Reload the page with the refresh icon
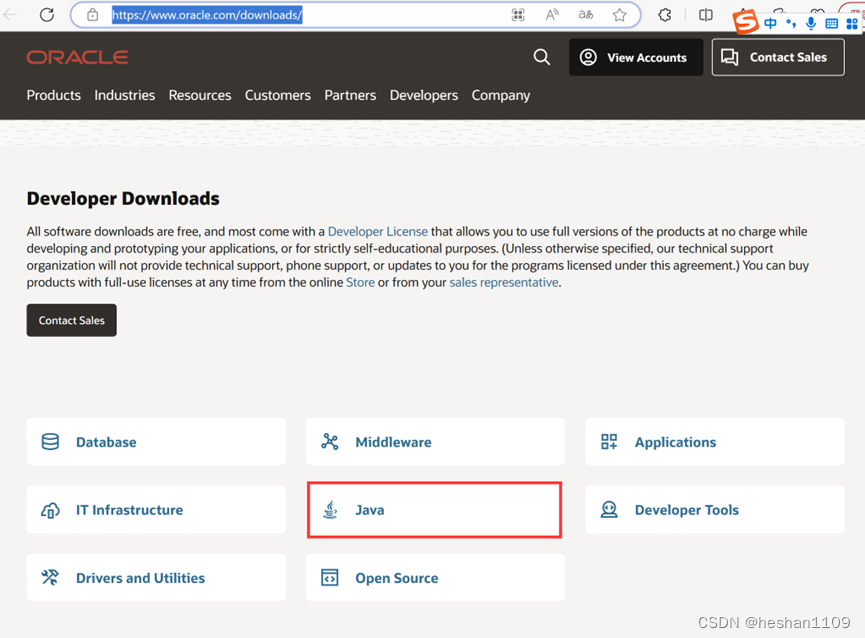 click(47, 15)
